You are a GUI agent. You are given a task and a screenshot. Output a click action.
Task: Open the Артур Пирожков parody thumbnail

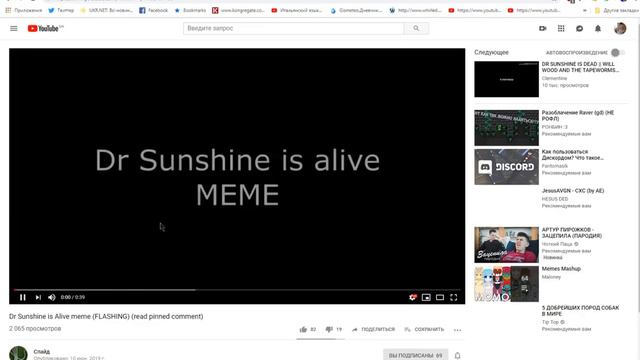[507, 245]
